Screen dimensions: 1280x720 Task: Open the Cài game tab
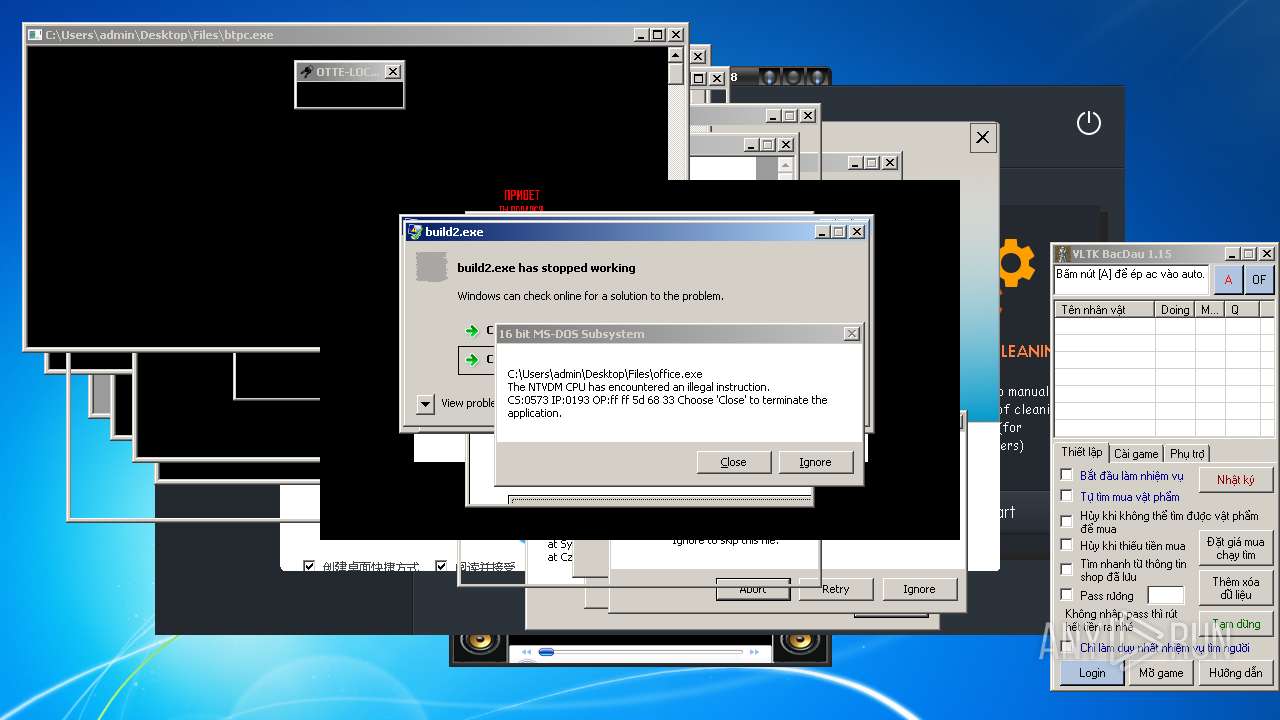(1136, 453)
